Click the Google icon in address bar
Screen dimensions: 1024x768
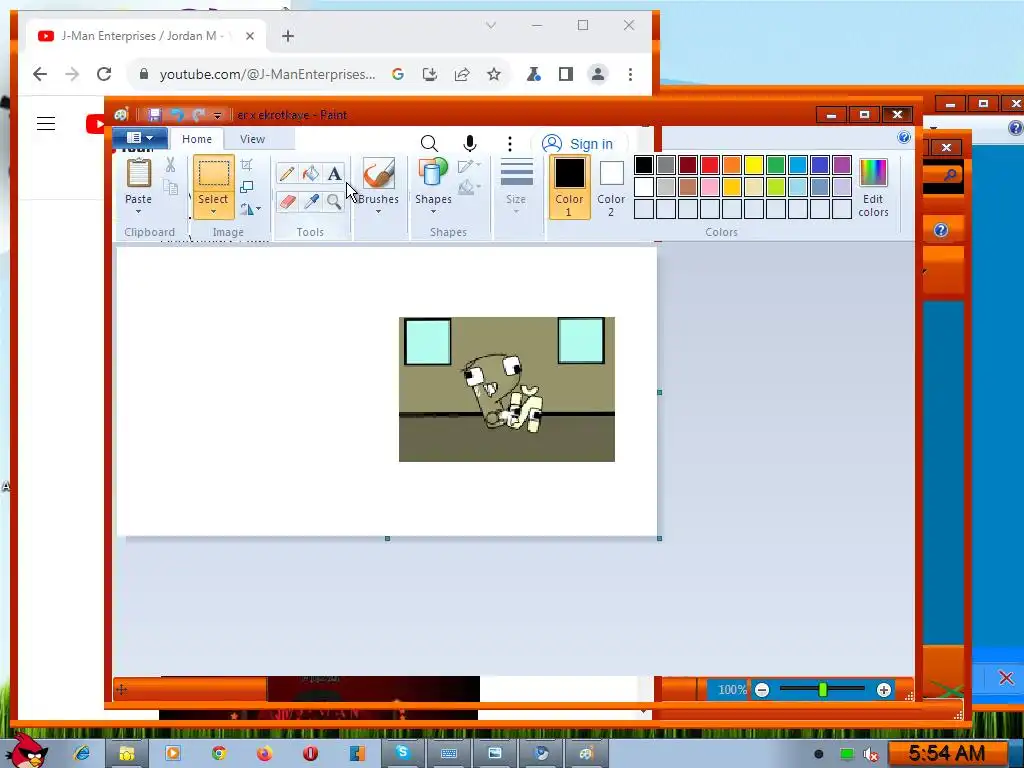click(398, 74)
